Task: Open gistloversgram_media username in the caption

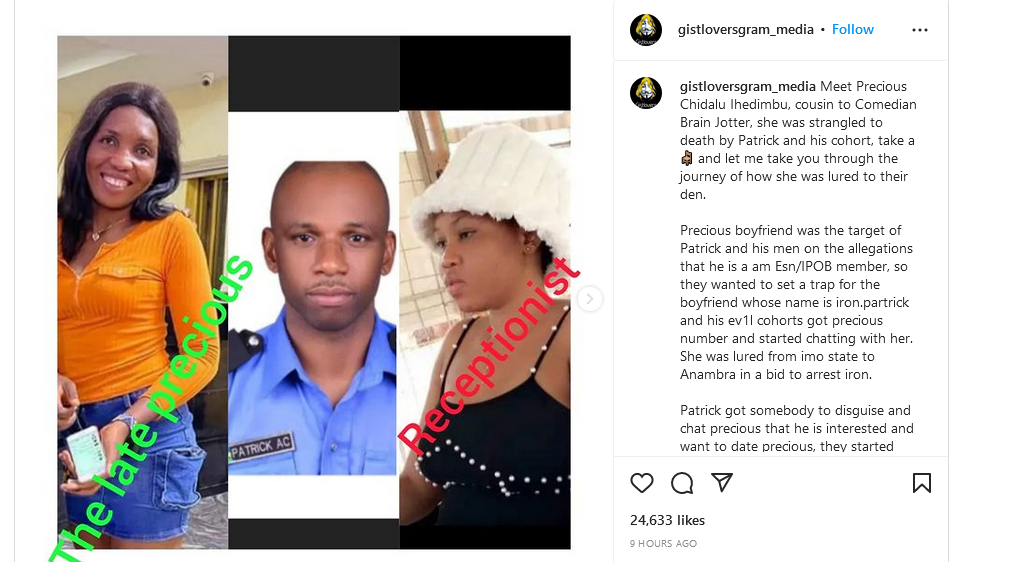Action: 747,86
